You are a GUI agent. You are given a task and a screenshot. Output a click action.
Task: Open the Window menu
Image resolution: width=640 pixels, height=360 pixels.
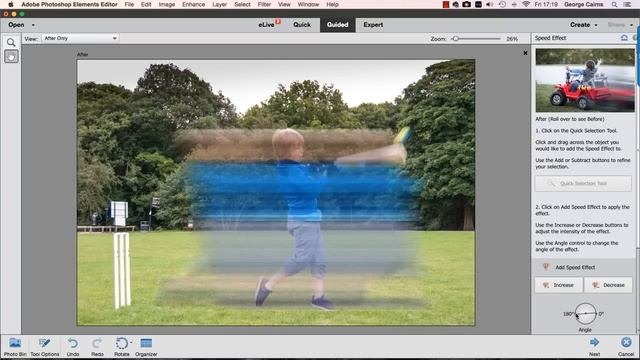tap(308, 4)
